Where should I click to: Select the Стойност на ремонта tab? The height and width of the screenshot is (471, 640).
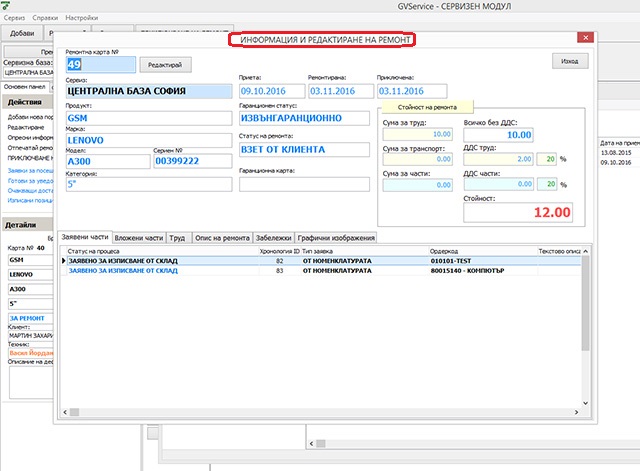[x=427, y=107]
